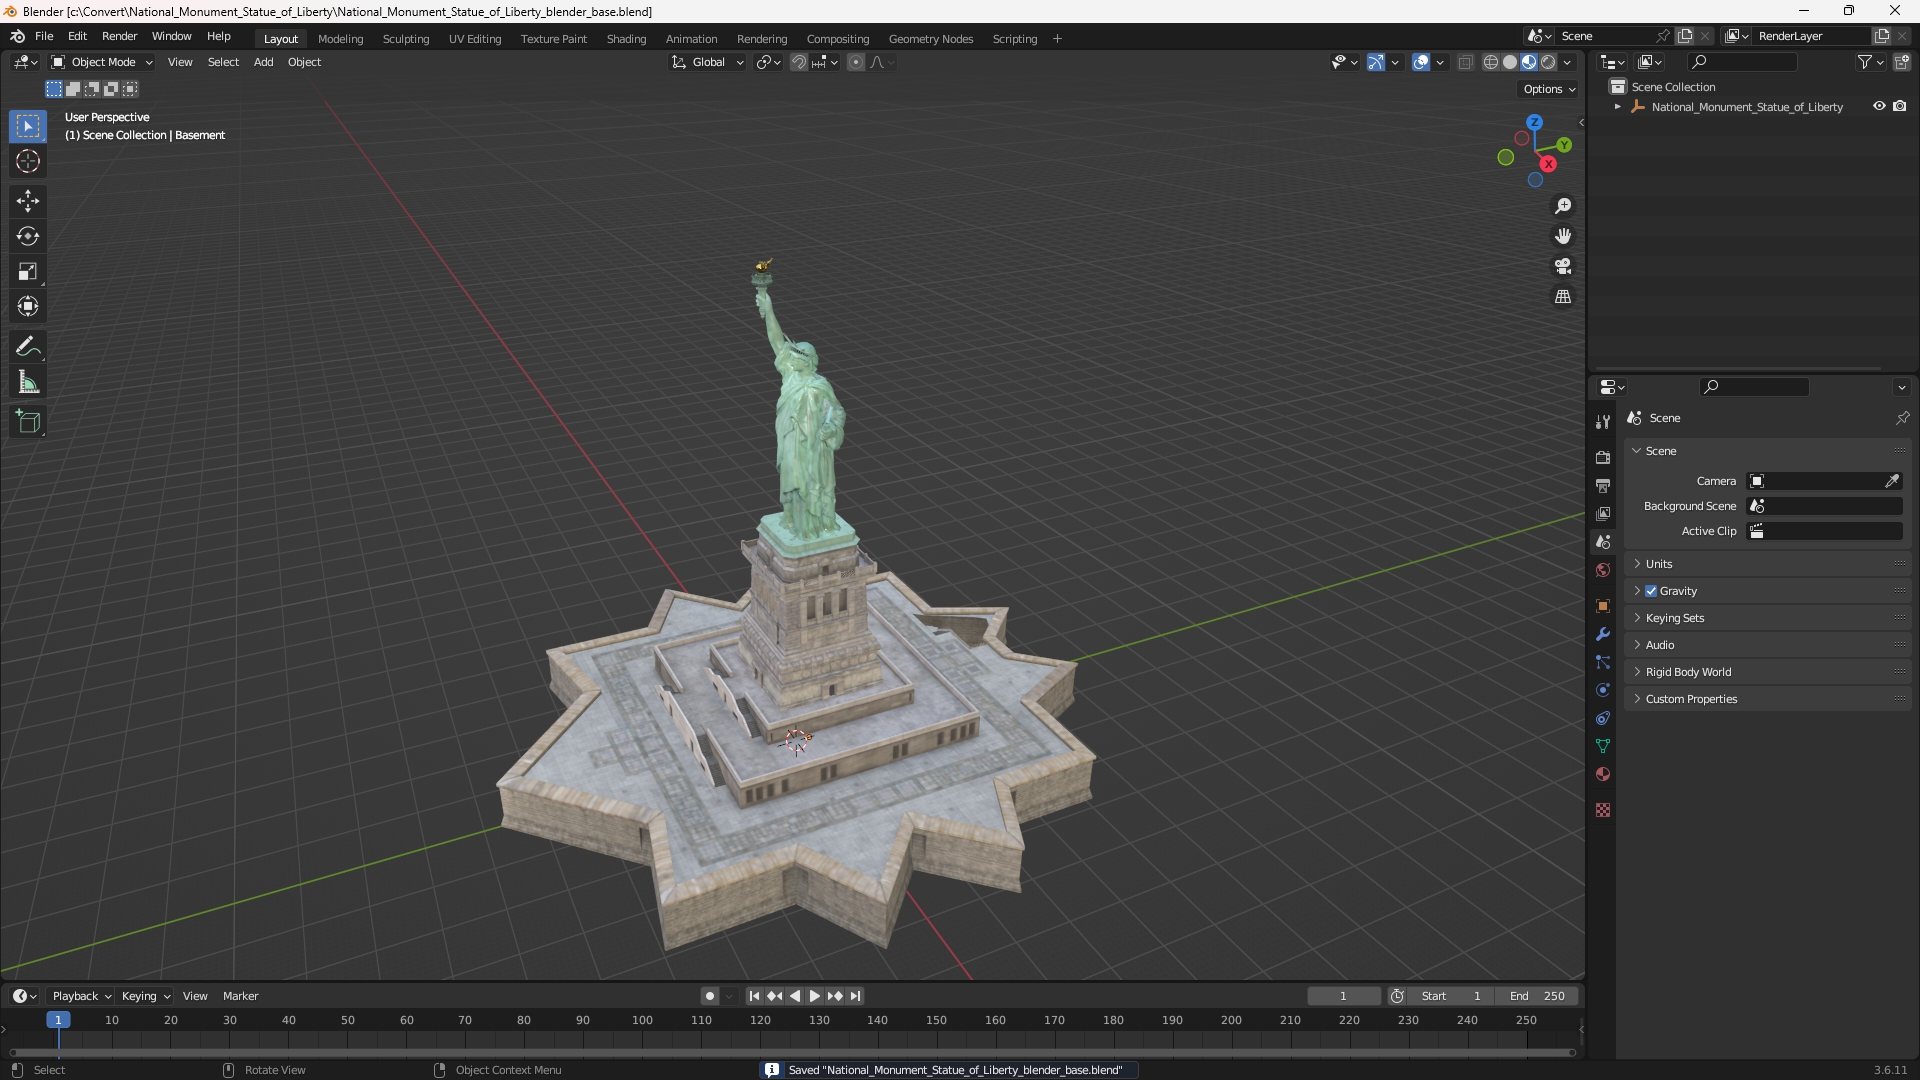Open the Object Mode dropdown

102,62
